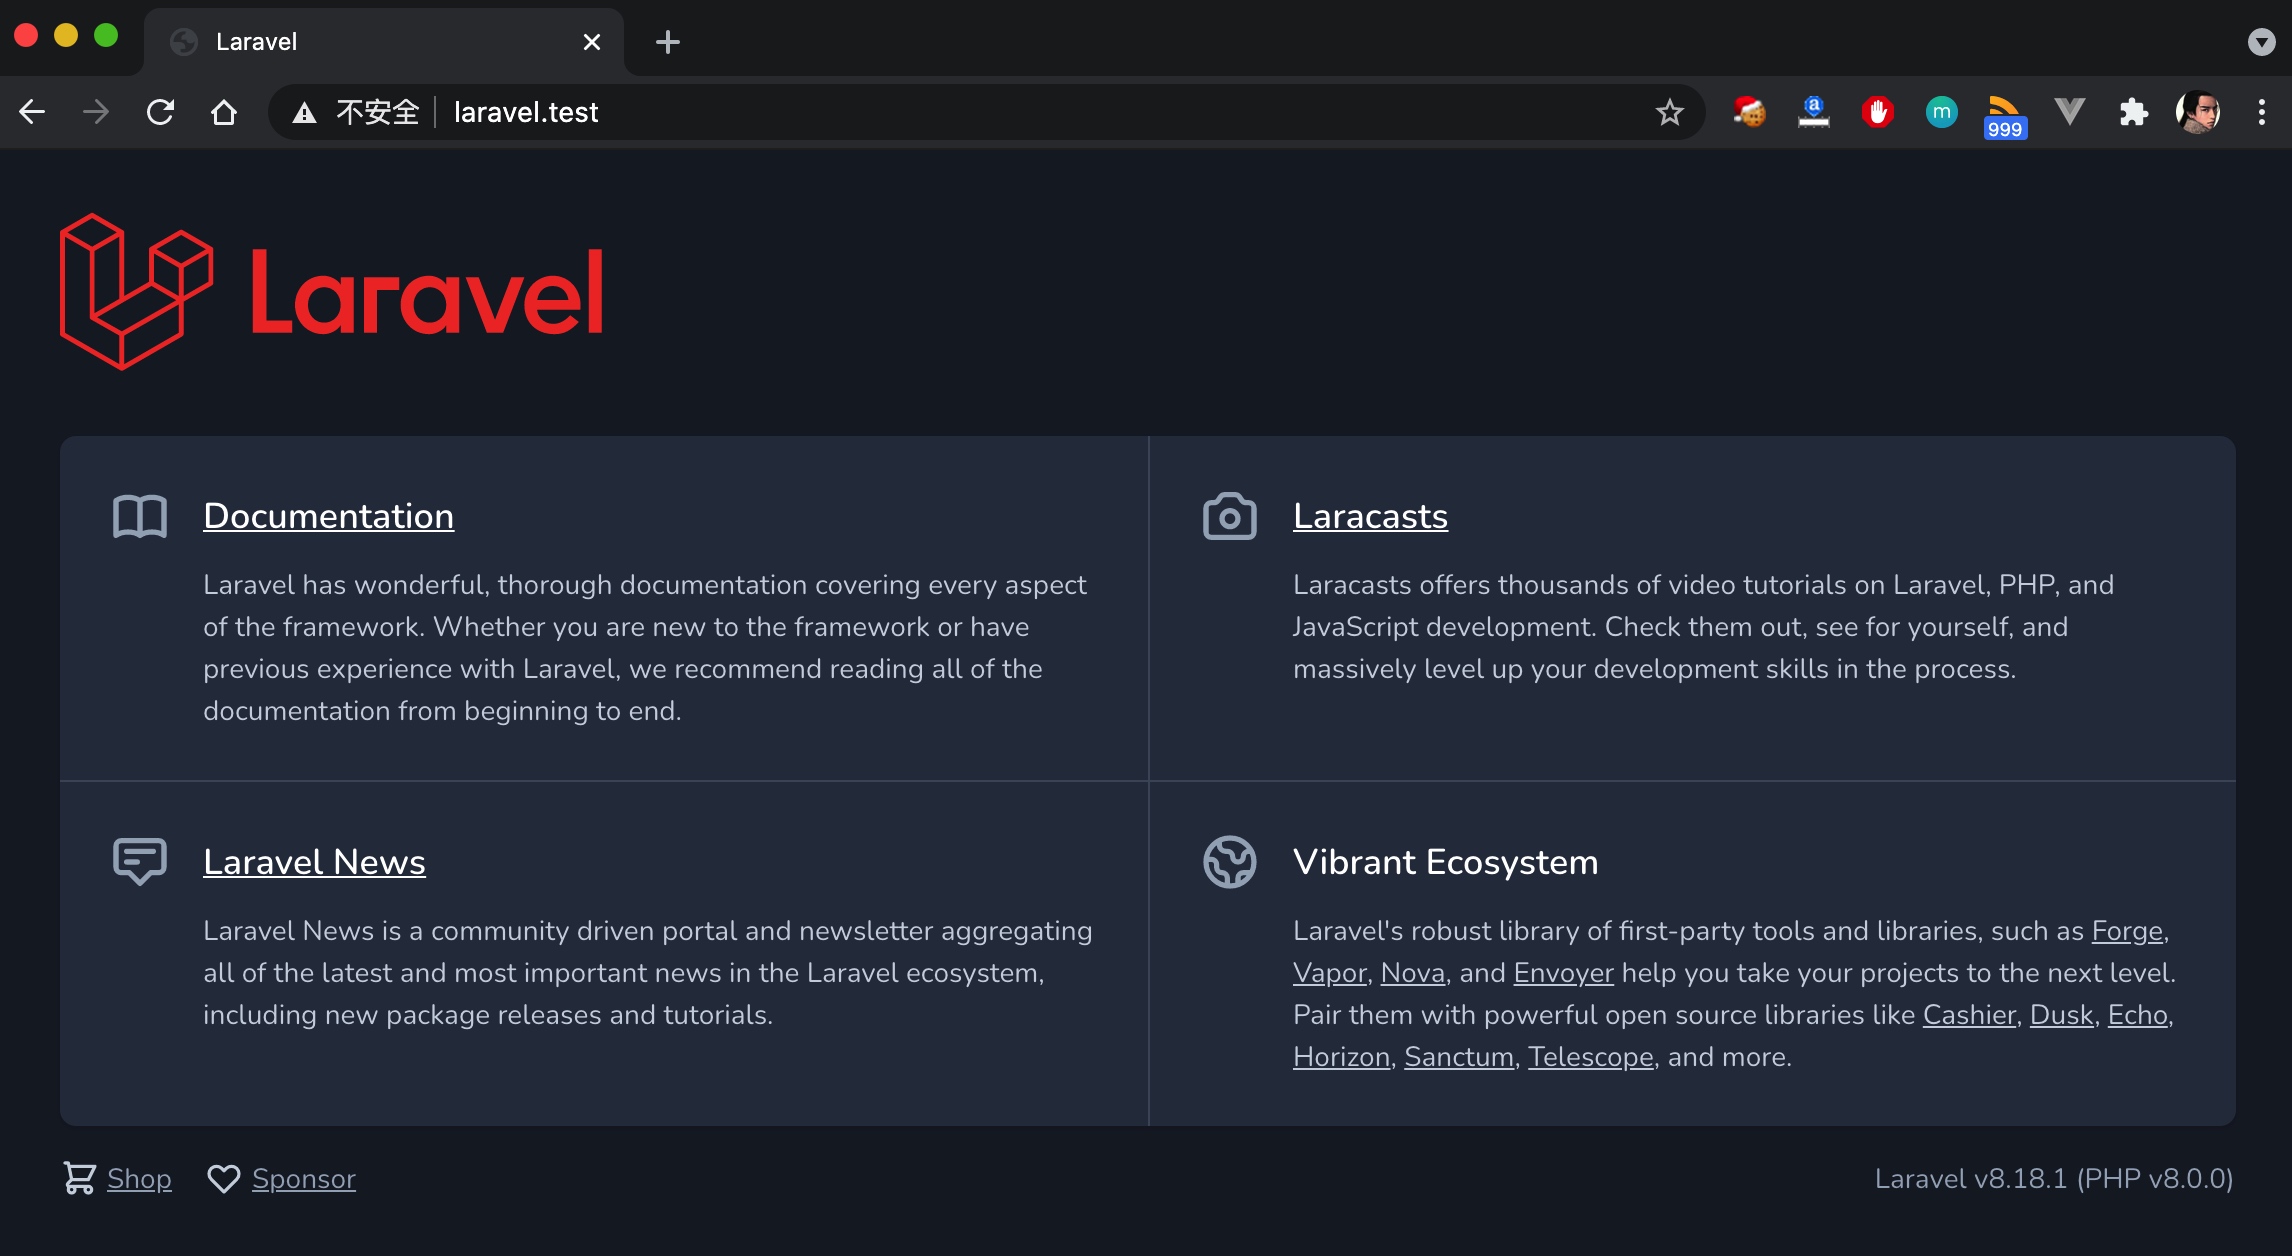Image resolution: width=2292 pixels, height=1256 pixels.
Task: Bookmark this page with the star
Action: click(1669, 112)
